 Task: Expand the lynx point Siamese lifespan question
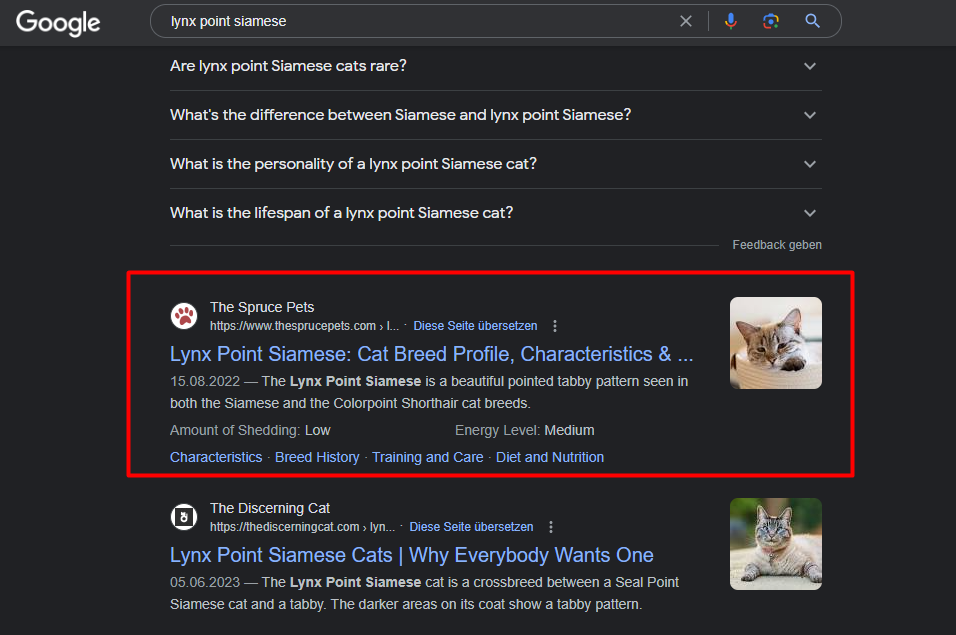[496, 213]
